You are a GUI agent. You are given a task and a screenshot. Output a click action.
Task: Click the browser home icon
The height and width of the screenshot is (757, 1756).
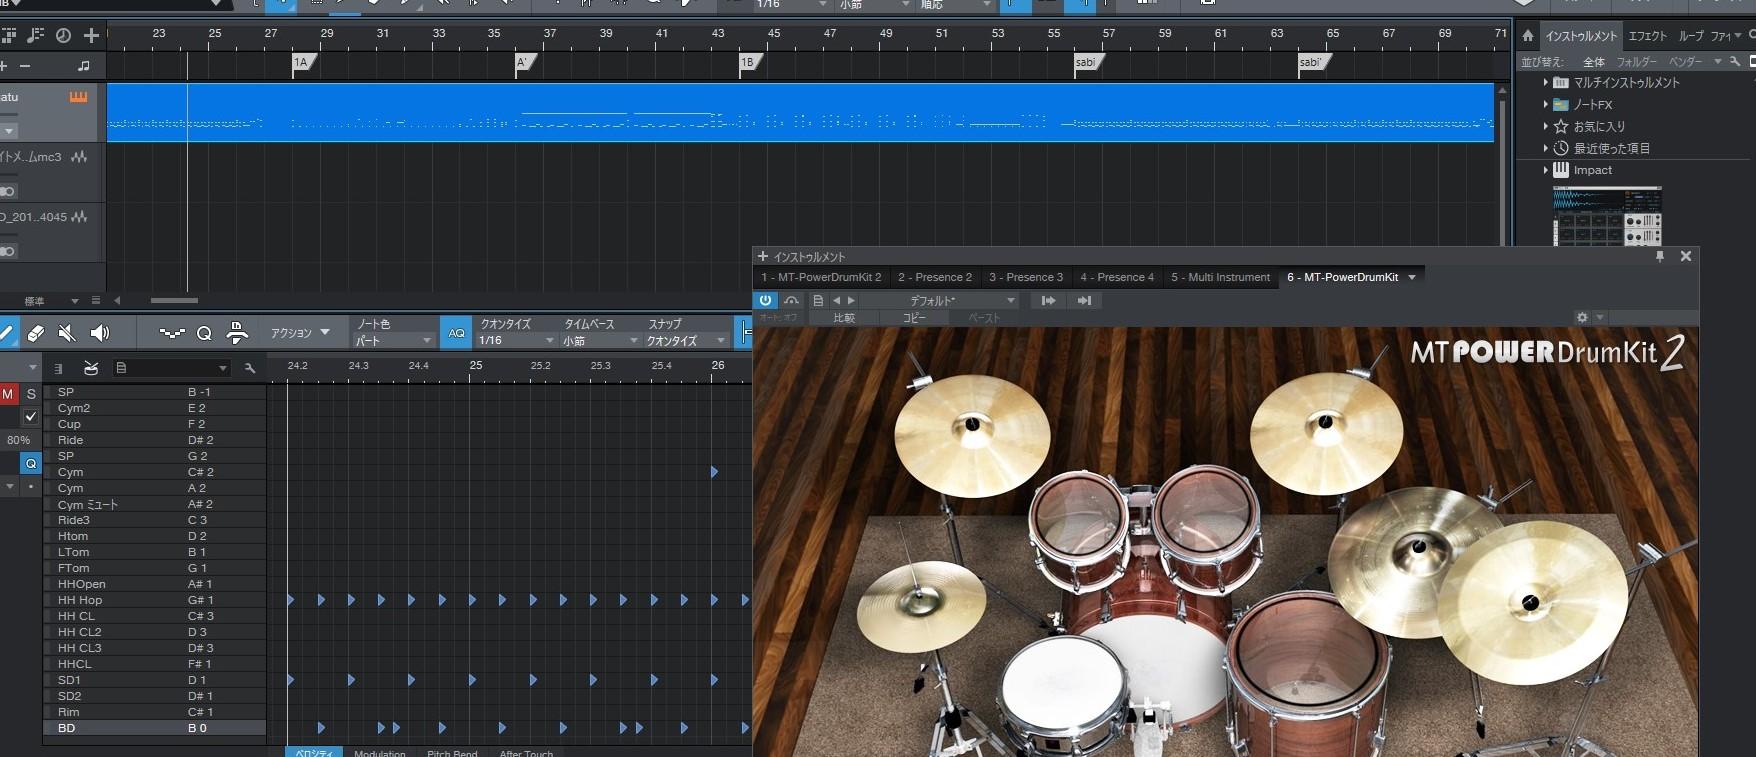pos(1528,36)
